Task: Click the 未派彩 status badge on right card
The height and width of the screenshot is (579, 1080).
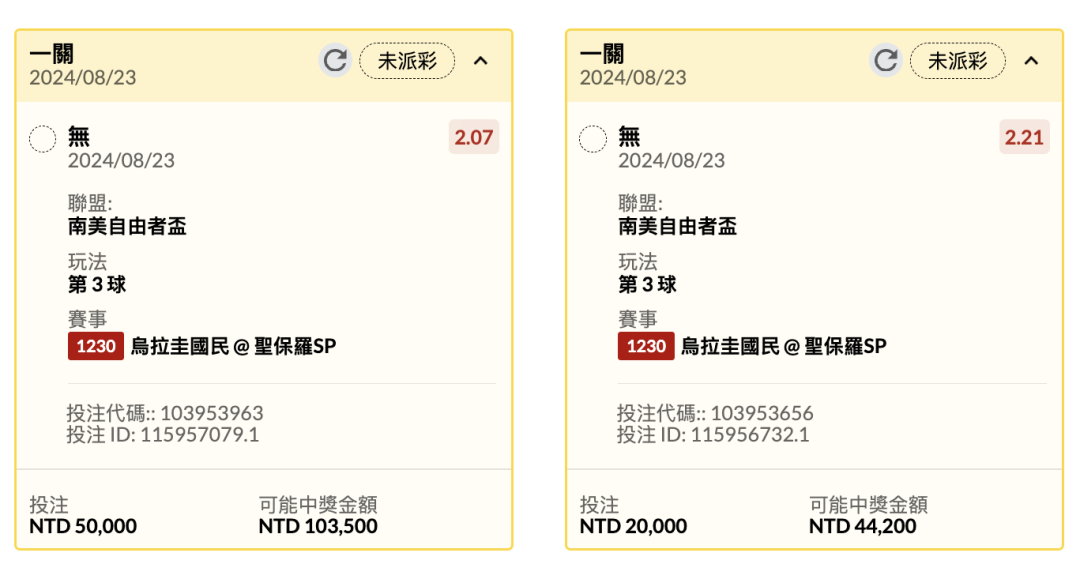Action: pos(957,61)
